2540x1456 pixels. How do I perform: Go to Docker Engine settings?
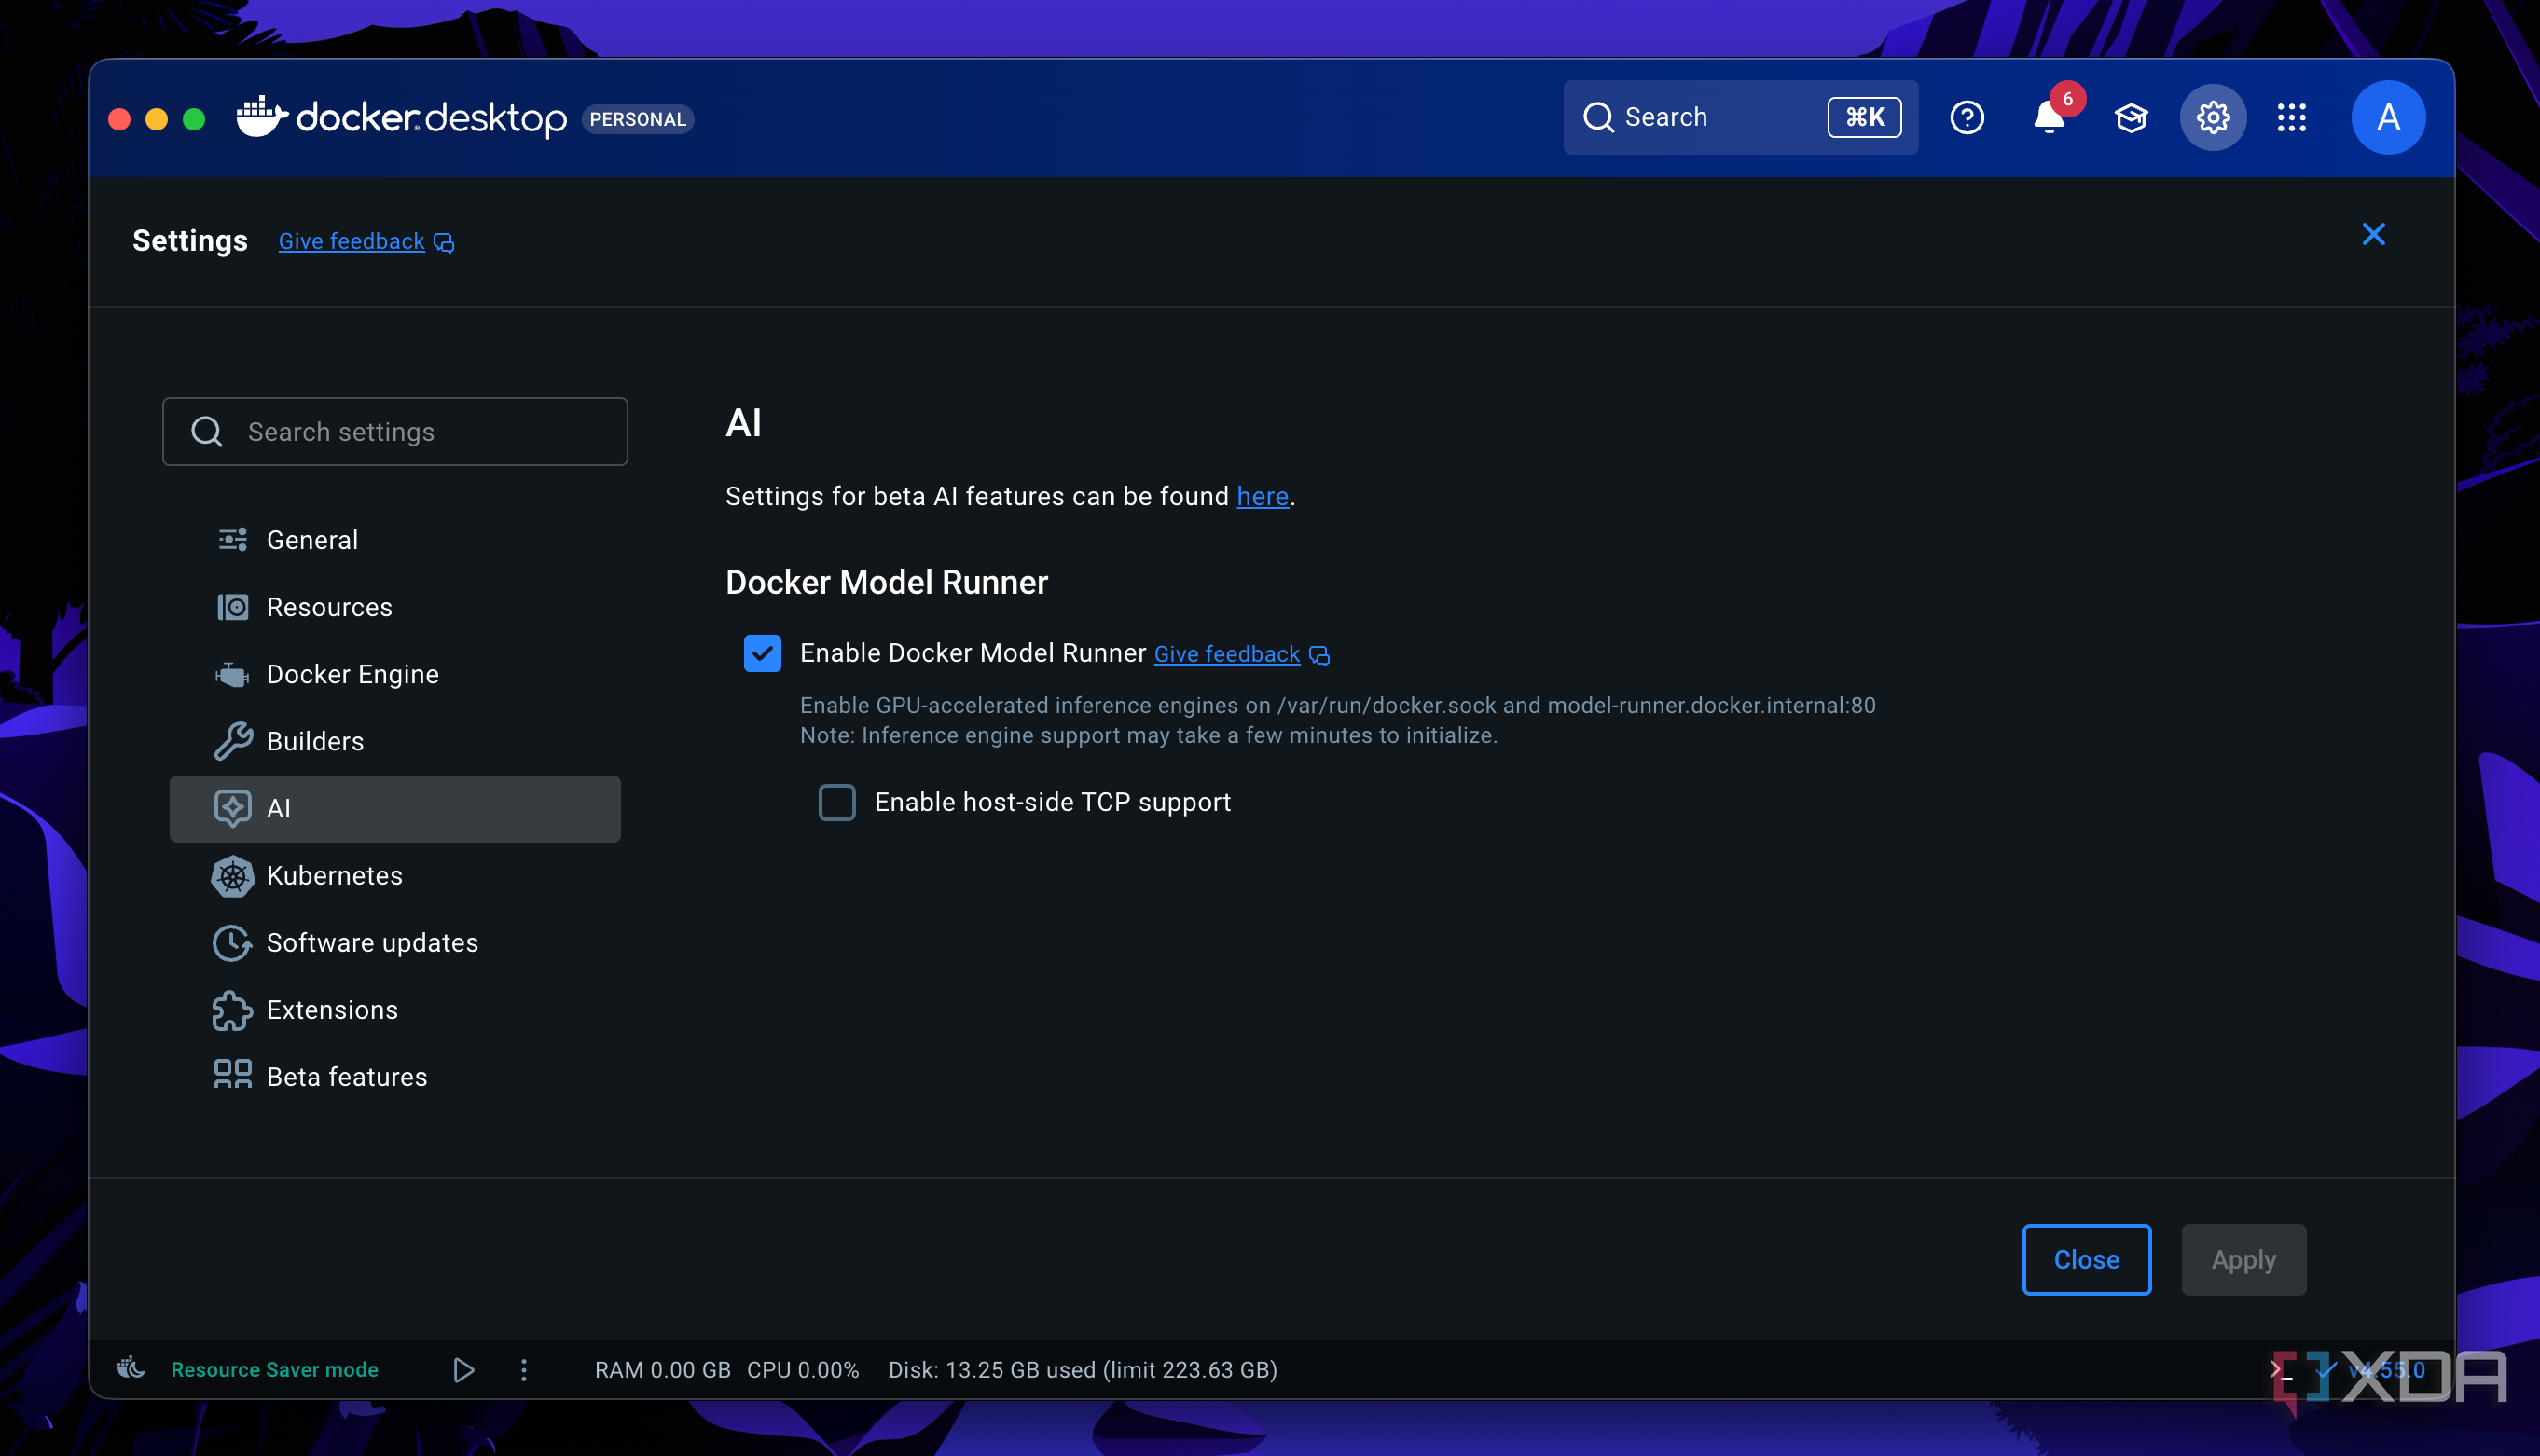coord(395,675)
